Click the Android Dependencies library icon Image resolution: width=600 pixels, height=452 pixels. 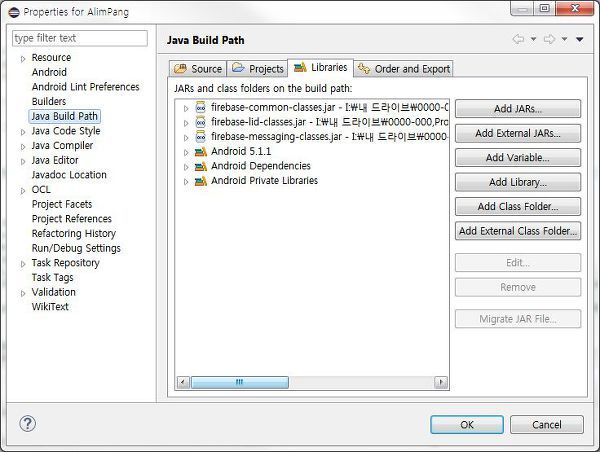201,166
